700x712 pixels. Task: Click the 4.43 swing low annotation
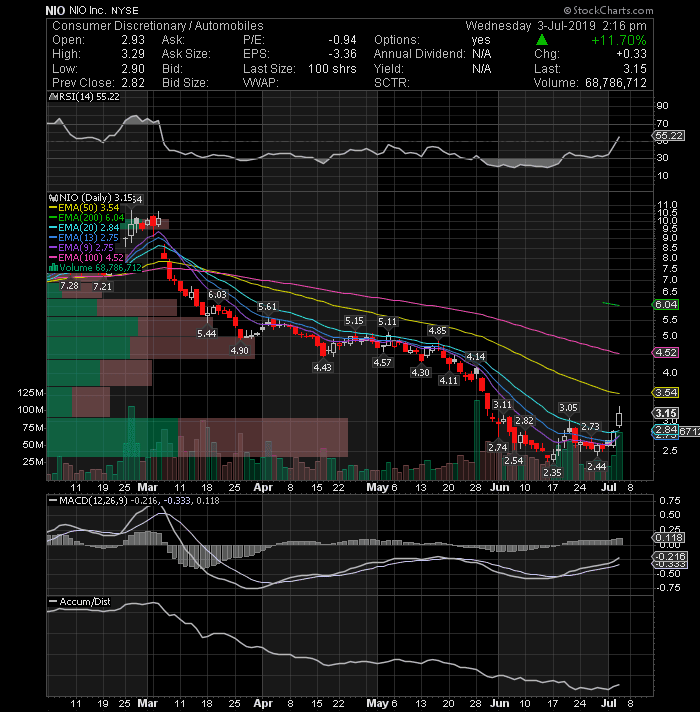click(322, 367)
